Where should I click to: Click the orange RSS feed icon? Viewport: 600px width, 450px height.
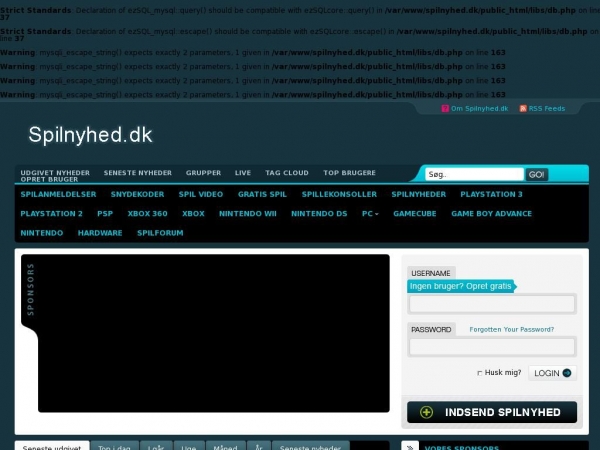point(523,109)
